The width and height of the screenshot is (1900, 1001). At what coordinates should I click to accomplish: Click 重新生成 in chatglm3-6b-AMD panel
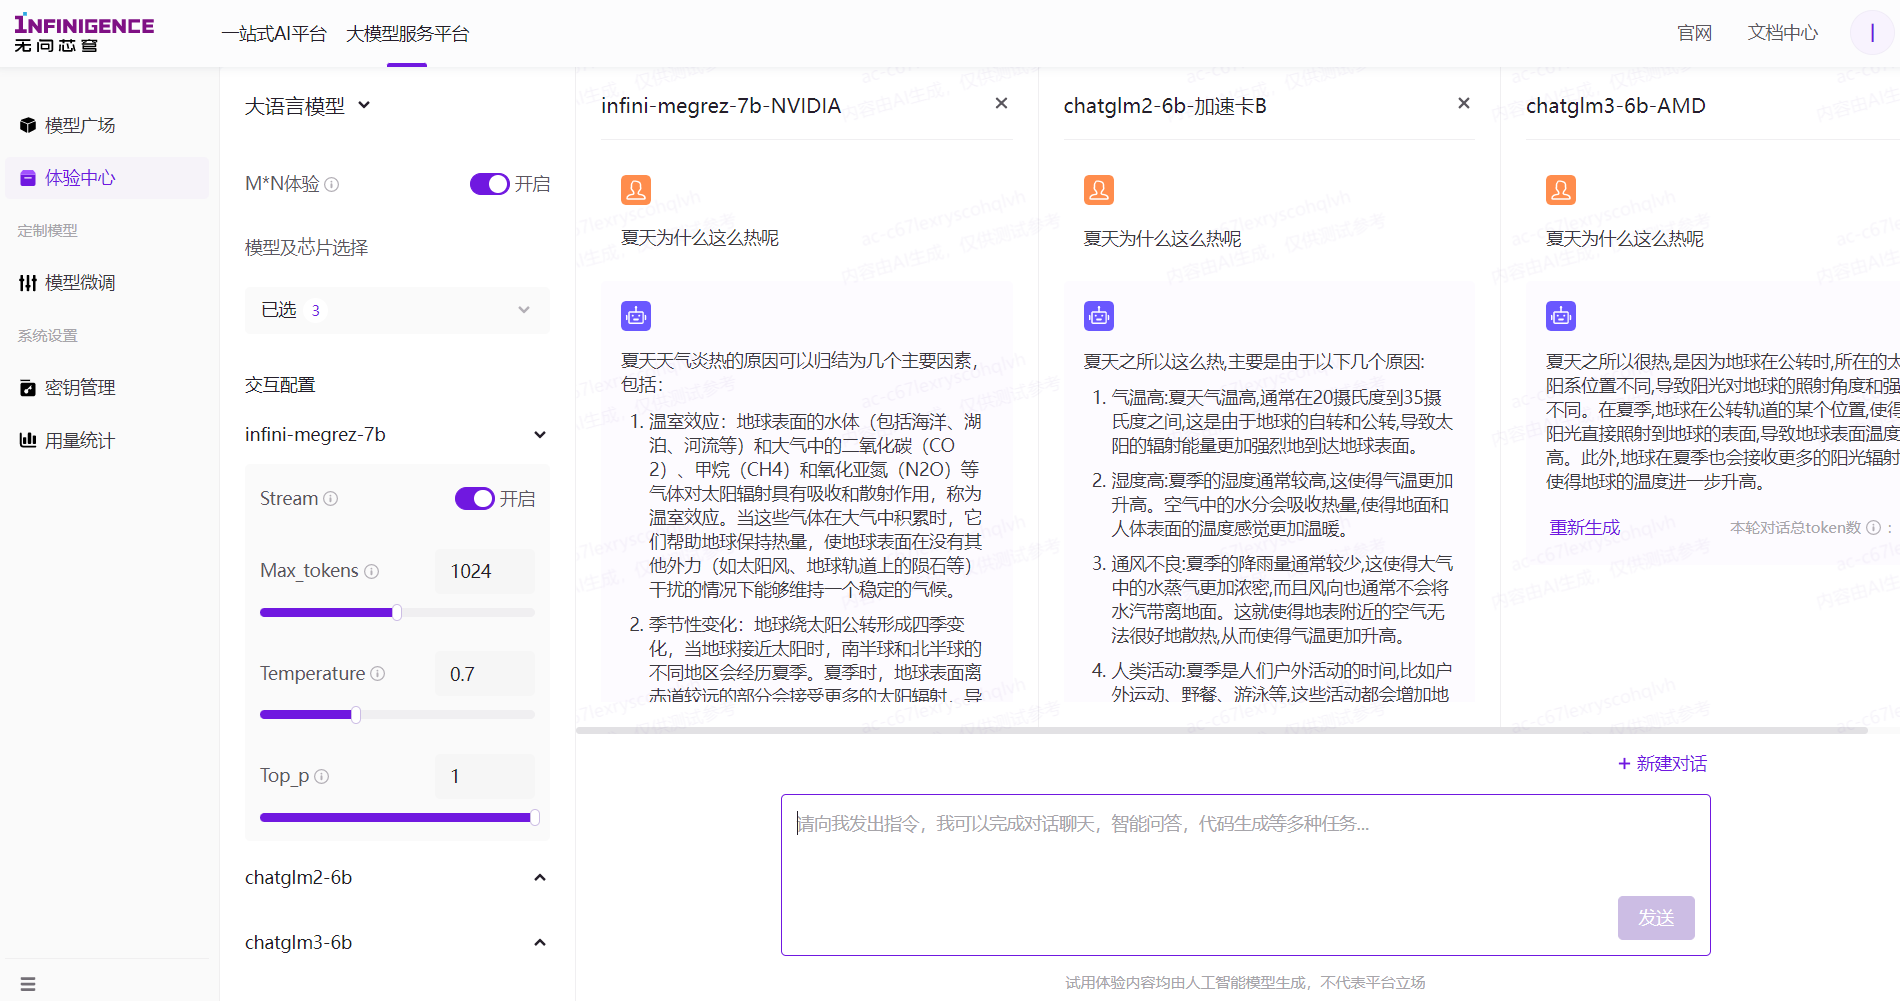[x=1584, y=528]
